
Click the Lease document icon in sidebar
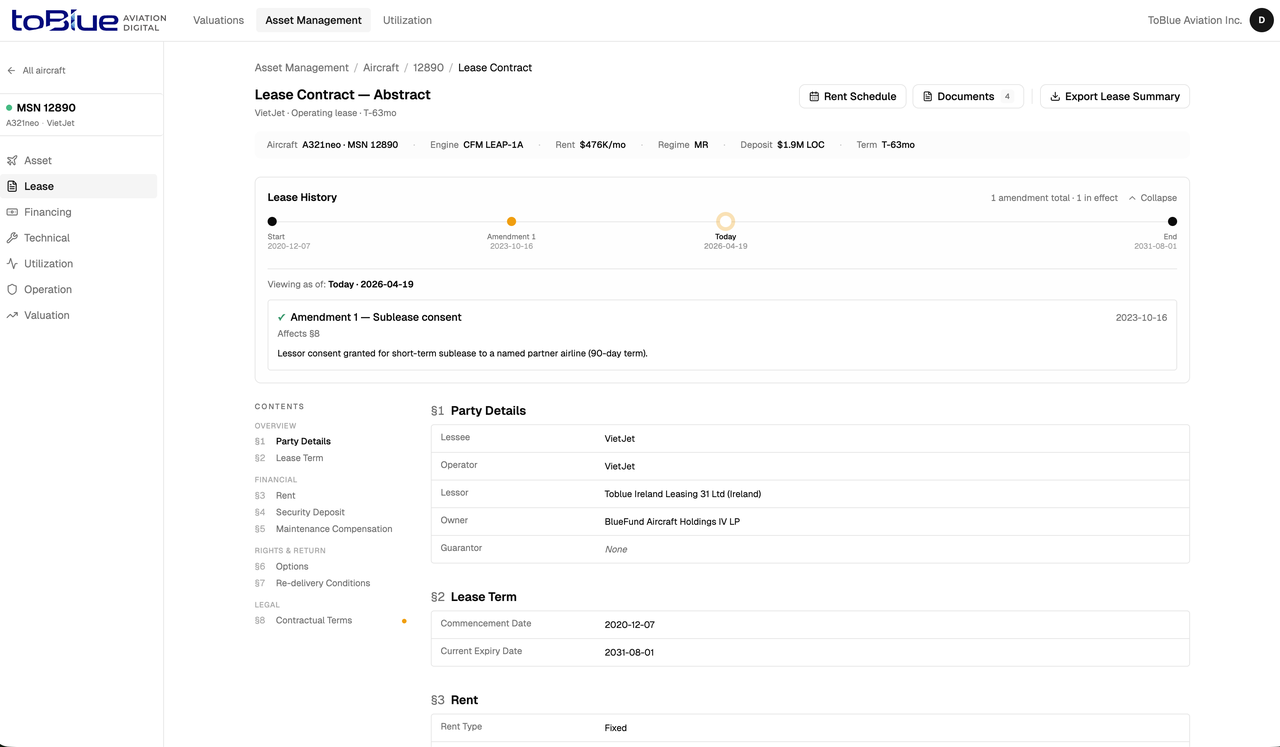12,186
